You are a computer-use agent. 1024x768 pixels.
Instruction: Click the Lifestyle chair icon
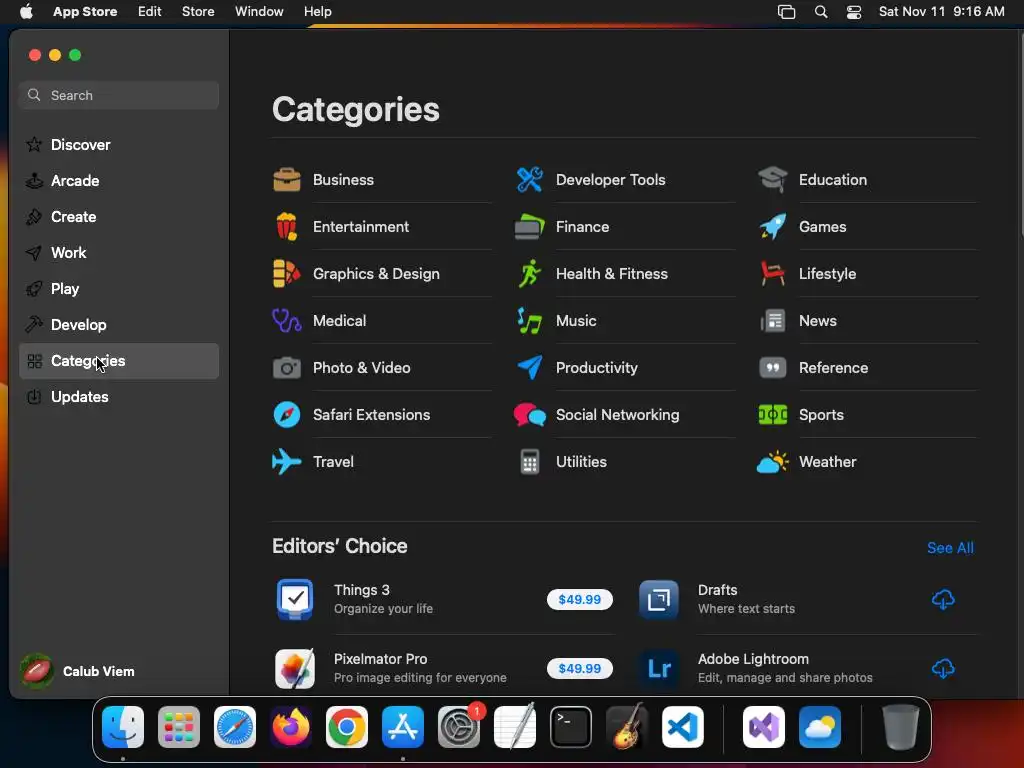(772, 274)
